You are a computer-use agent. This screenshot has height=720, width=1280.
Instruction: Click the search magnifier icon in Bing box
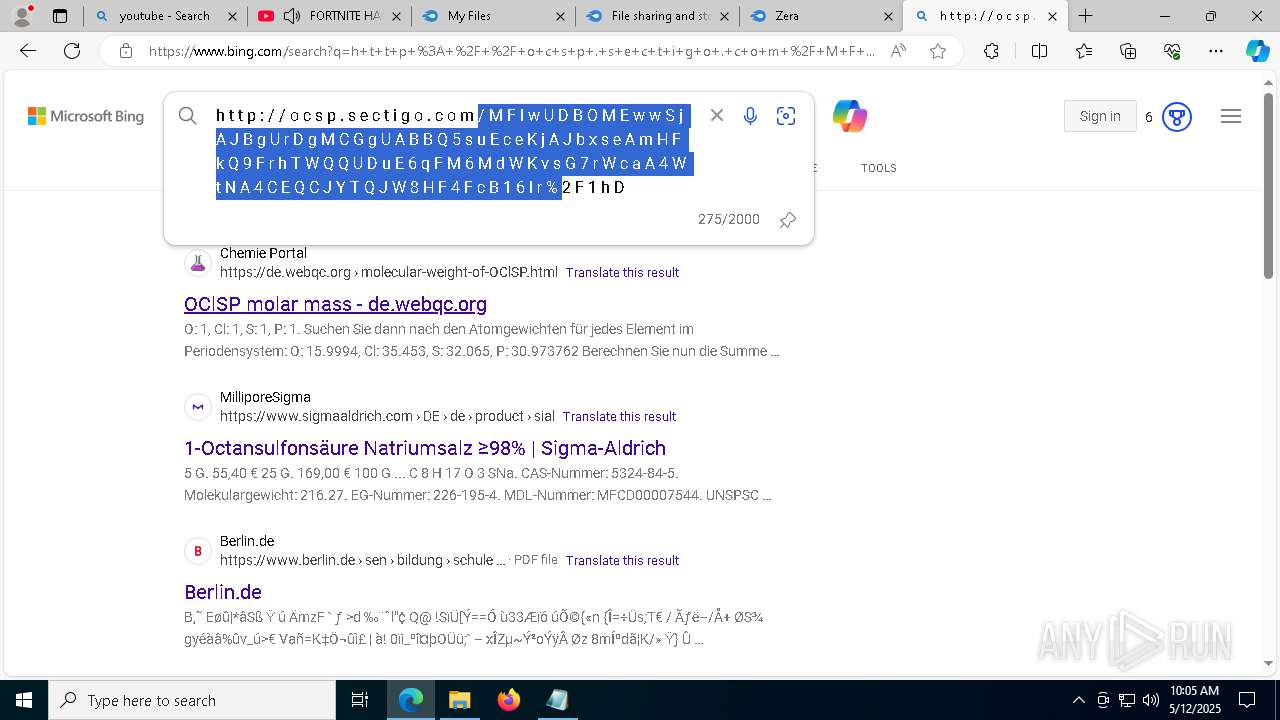187,116
